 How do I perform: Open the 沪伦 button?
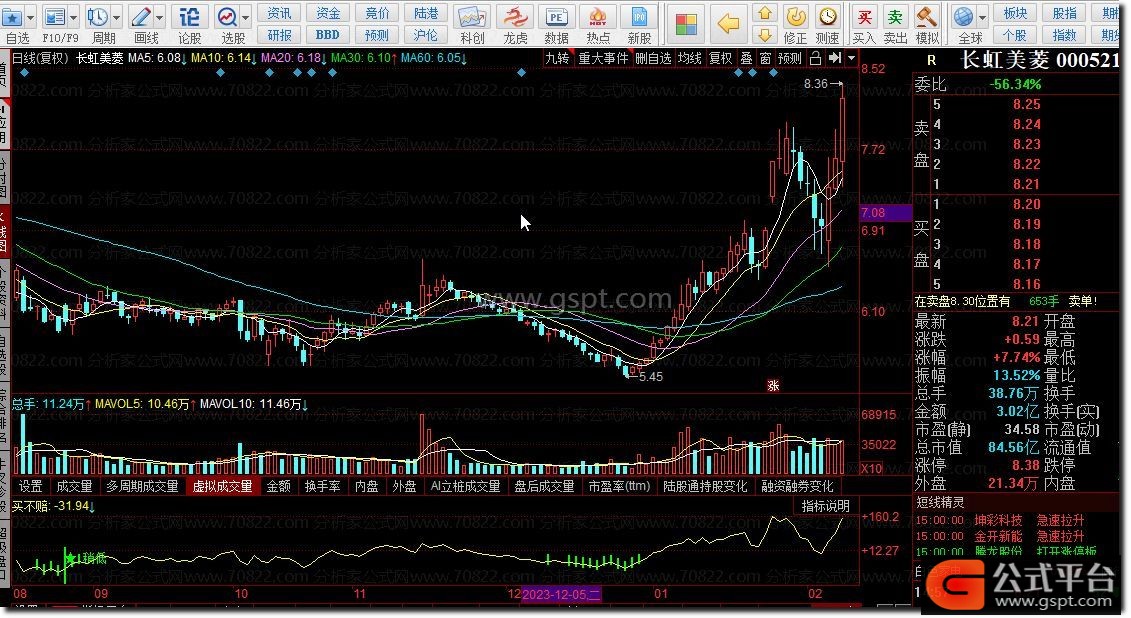click(x=426, y=35)
